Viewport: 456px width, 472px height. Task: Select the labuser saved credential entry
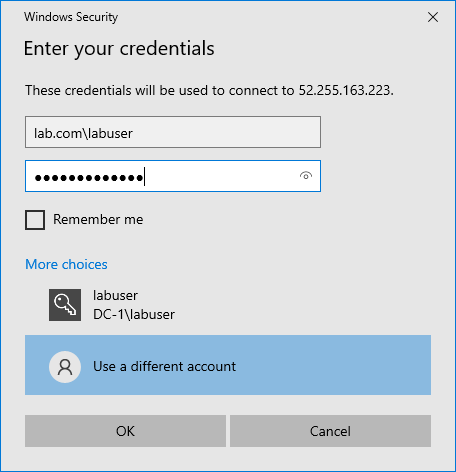(228, 305)
